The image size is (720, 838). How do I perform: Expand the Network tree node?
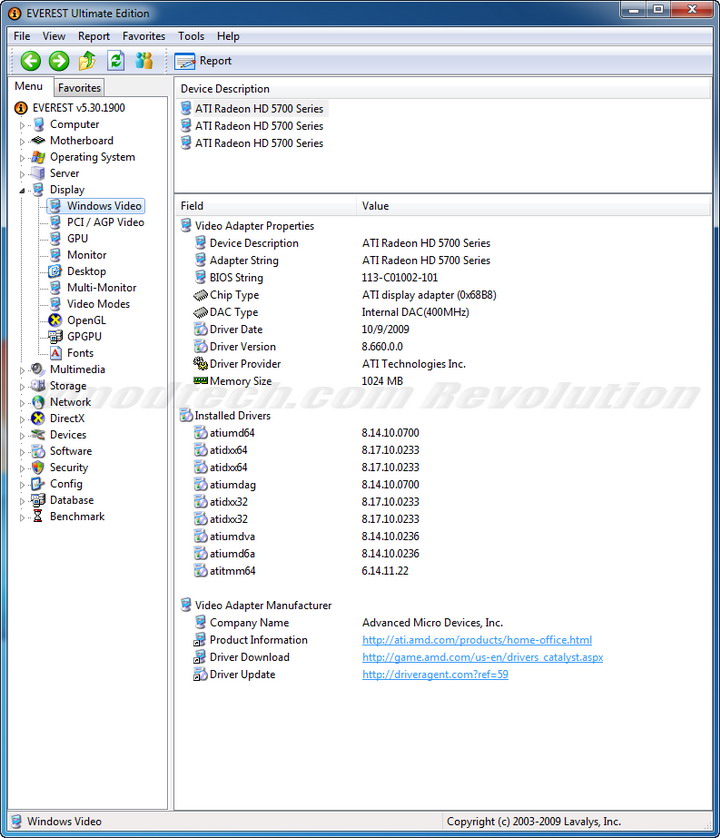pyautogui.click(x=22, y=403)
